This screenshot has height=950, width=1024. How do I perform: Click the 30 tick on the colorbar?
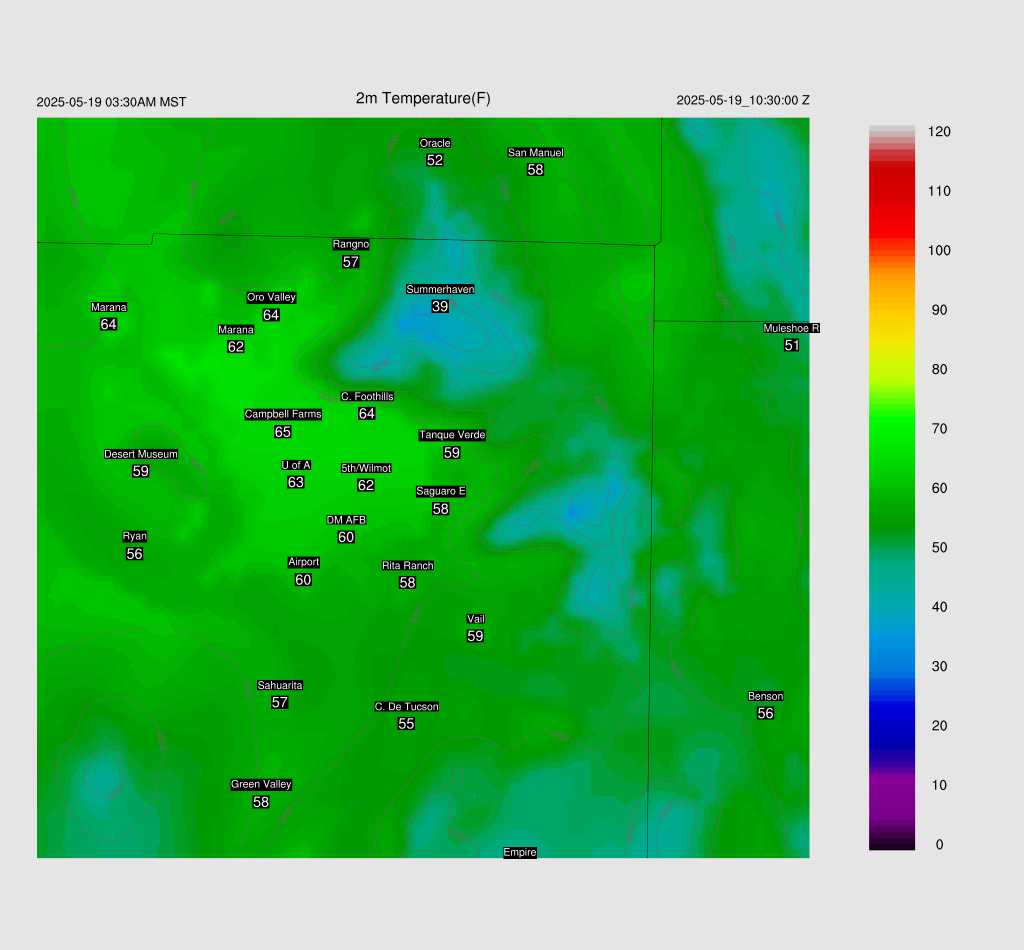[x=939, y=667]
